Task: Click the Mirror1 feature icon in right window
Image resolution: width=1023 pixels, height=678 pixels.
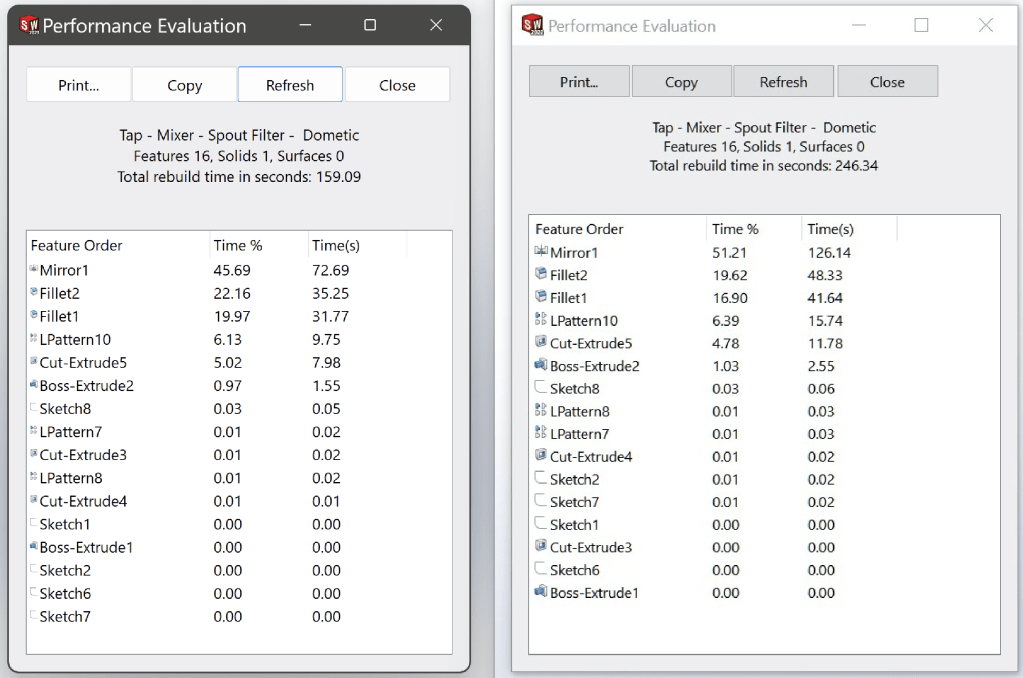Action: [x=541, y=252]
